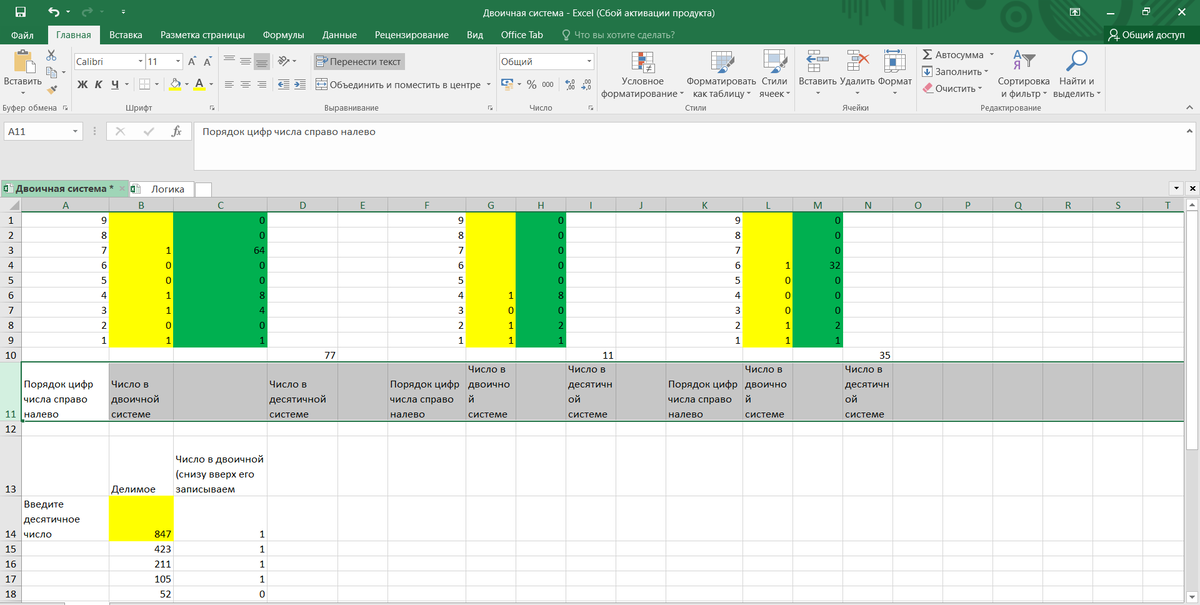Click Decrease Indent icon

point(283,84)
